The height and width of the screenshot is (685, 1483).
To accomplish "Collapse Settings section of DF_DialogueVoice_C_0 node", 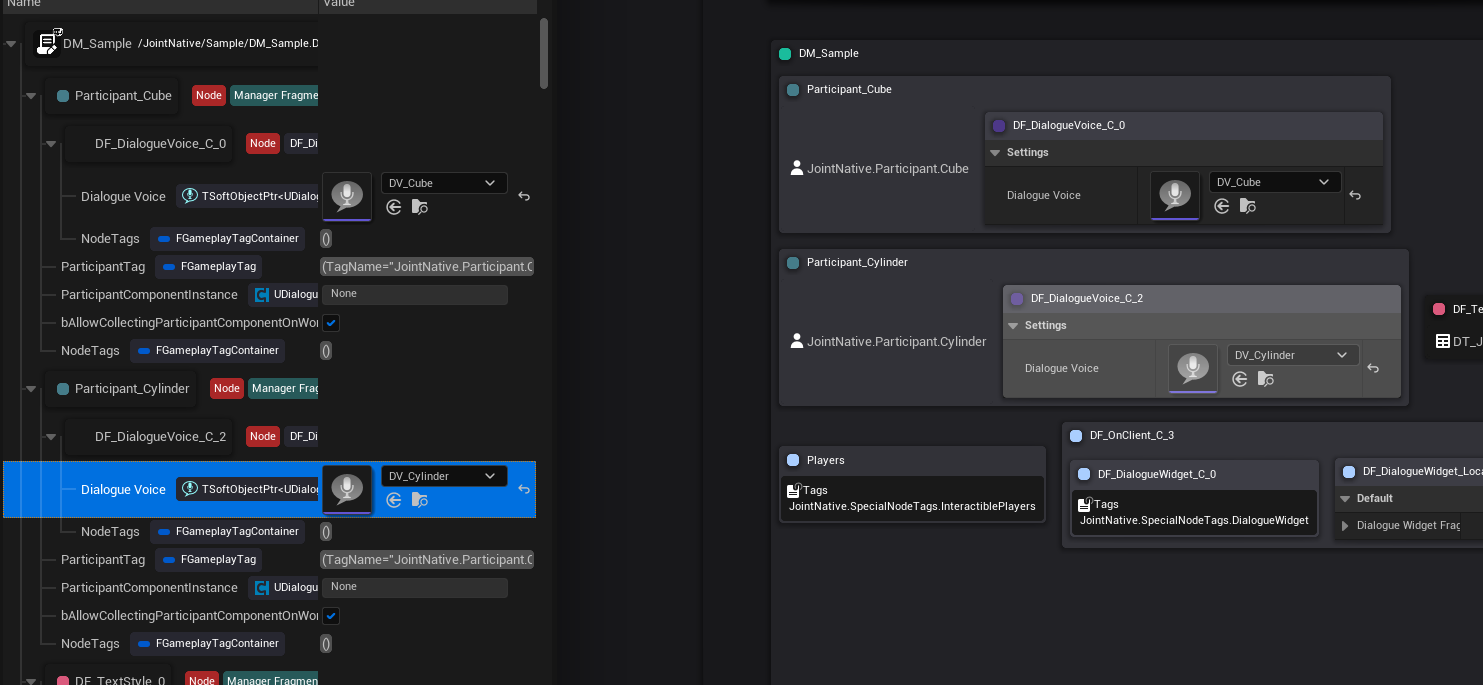I will 995,153.
